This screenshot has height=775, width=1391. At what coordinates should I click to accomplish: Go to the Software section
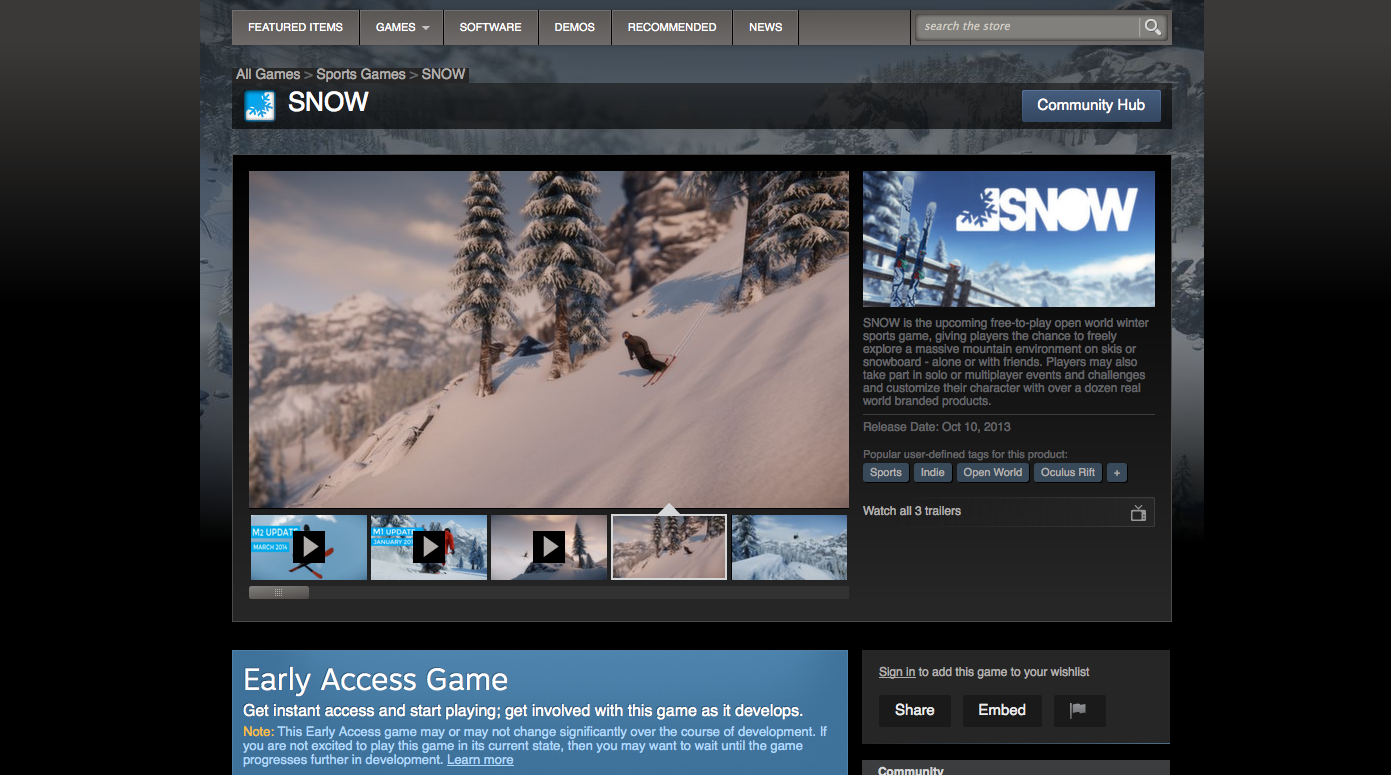coord(490,27)
